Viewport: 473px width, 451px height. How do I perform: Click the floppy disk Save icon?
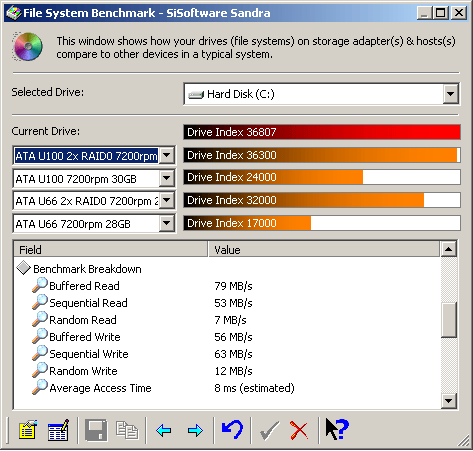point(96,430)
